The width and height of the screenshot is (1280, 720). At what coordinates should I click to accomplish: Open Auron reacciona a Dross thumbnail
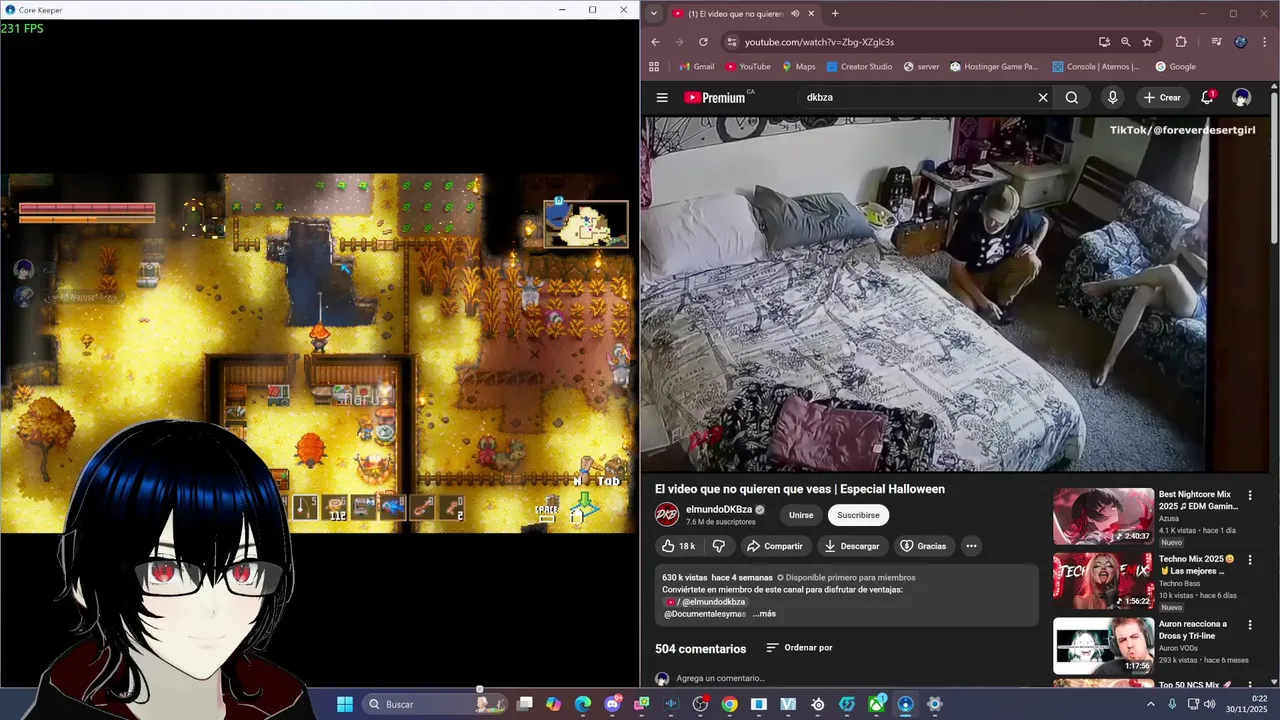click(x=1103, y=646)
